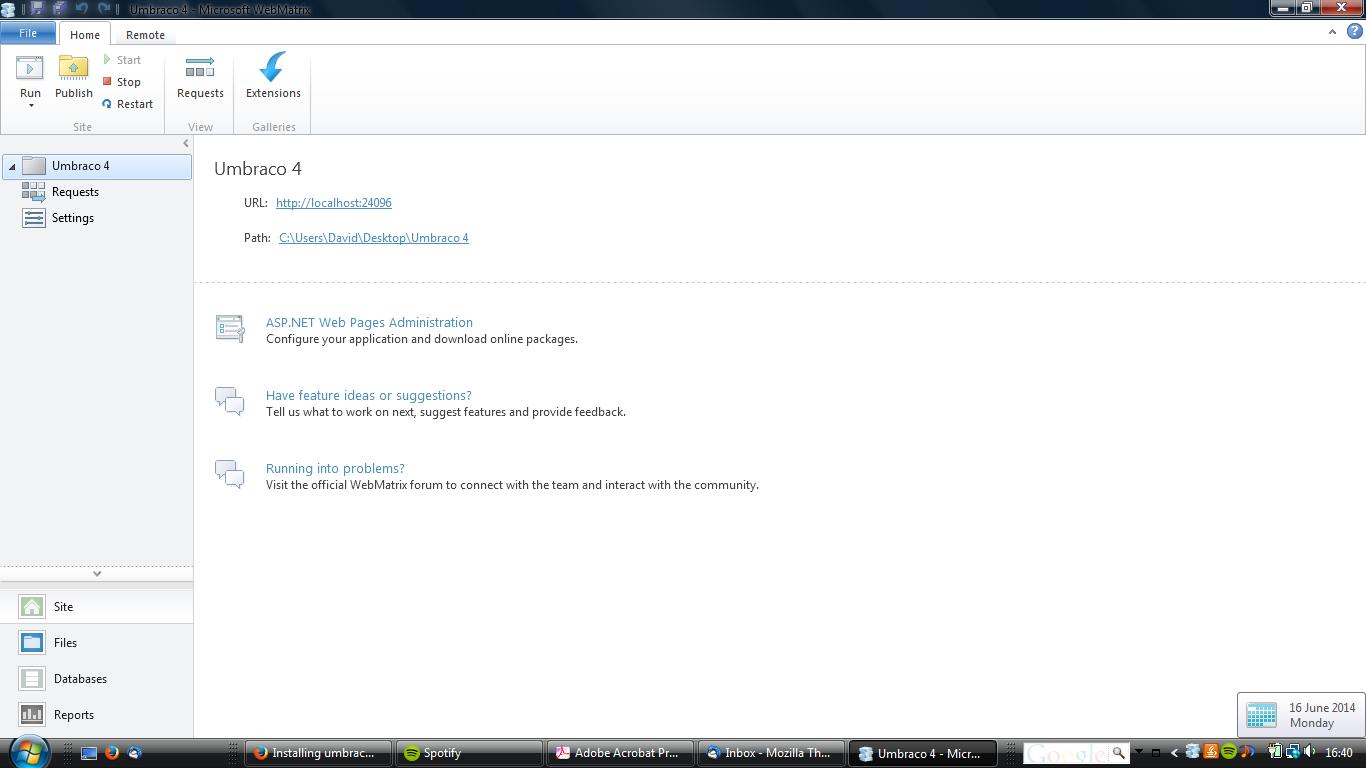
Task: Open WebMatrix help via question mark
Action: (1356, 32)
